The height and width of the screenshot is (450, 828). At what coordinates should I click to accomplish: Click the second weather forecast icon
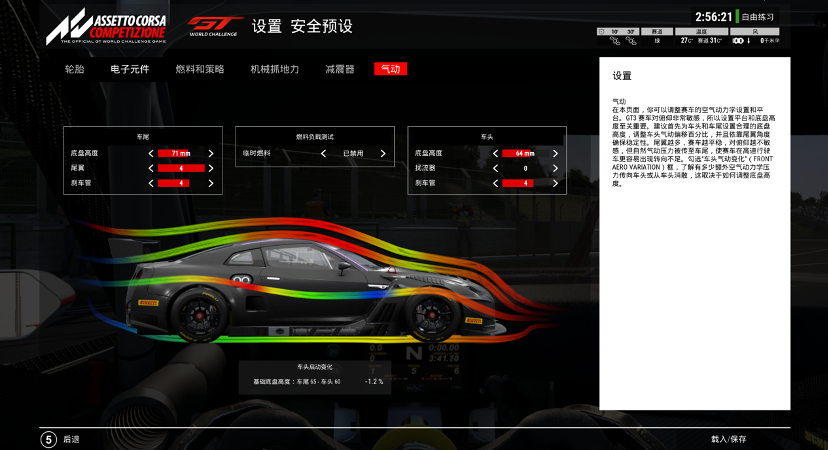pyautogui.click(x=631, y=41)
